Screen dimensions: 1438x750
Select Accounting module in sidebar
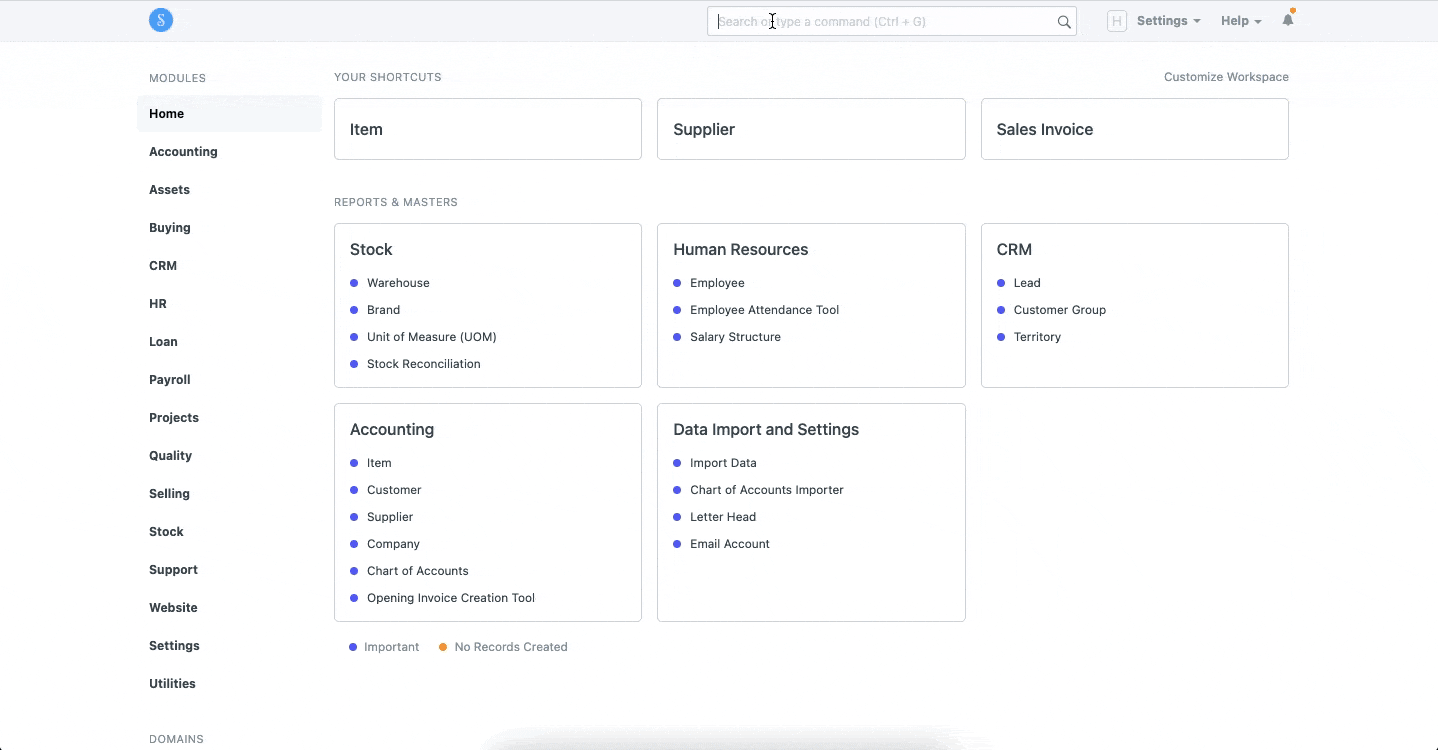[183, 152]
